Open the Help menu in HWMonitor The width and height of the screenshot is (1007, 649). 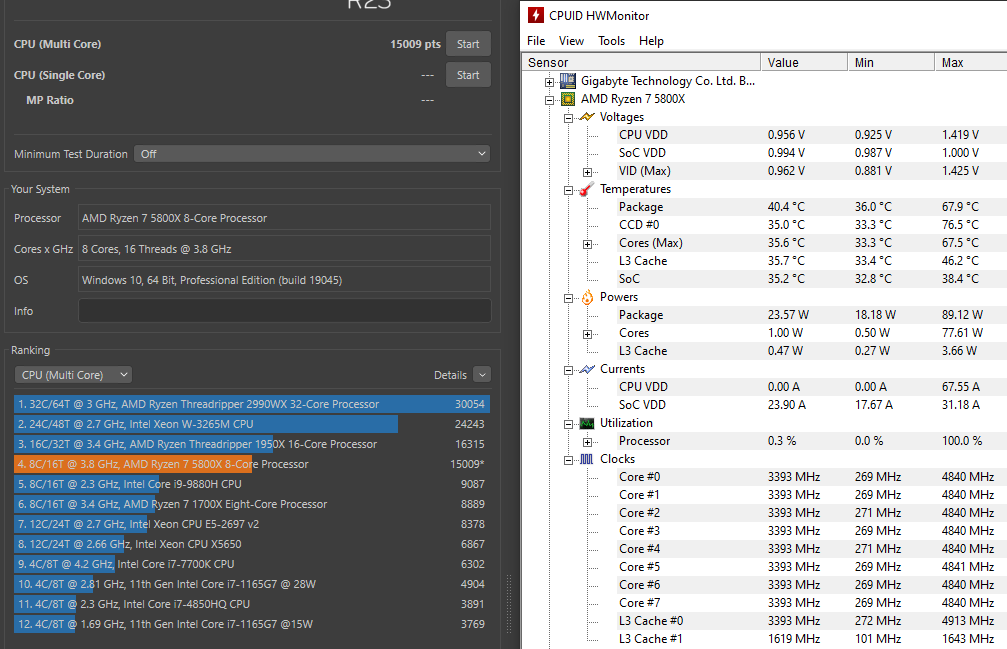pyautogui.click(x=651, y=41)
